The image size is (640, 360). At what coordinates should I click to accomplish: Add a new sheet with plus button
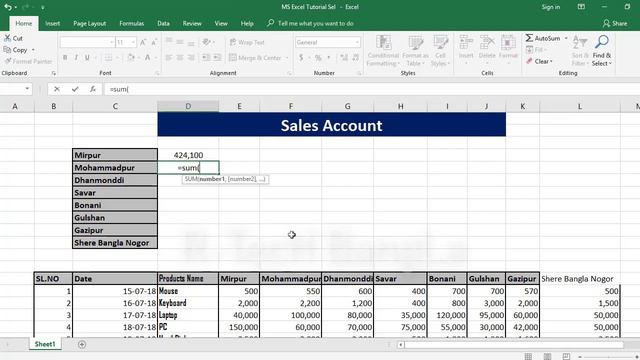[x=82, y=344]
